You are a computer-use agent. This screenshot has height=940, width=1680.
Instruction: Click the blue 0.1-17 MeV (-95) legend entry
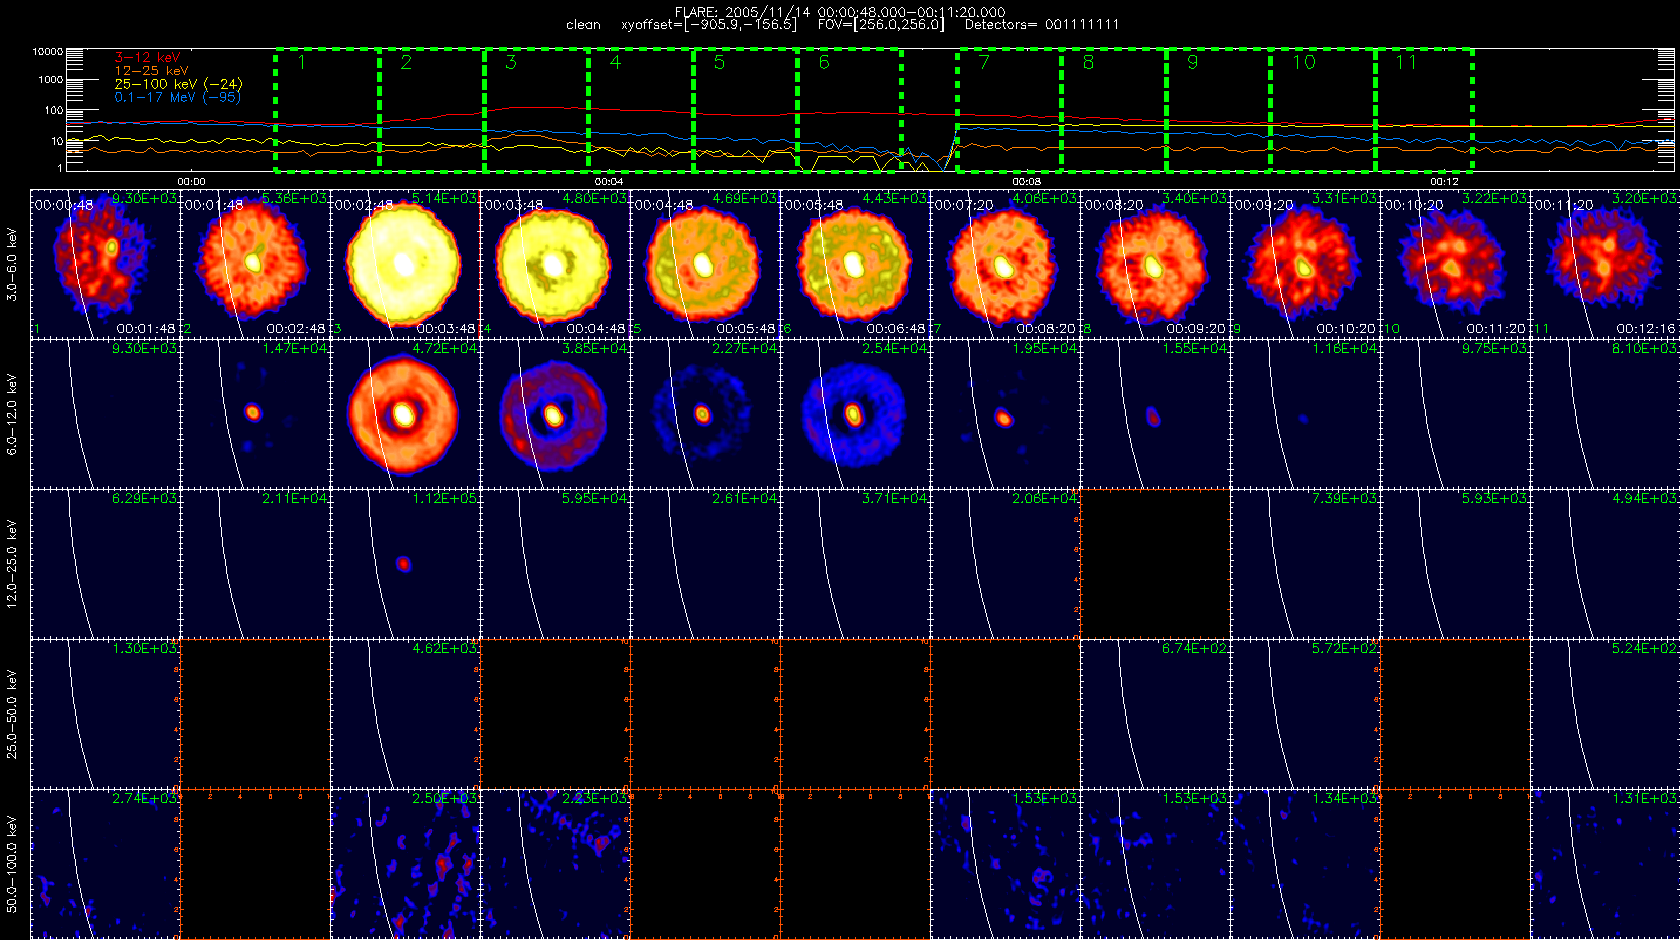click(177, 97)
